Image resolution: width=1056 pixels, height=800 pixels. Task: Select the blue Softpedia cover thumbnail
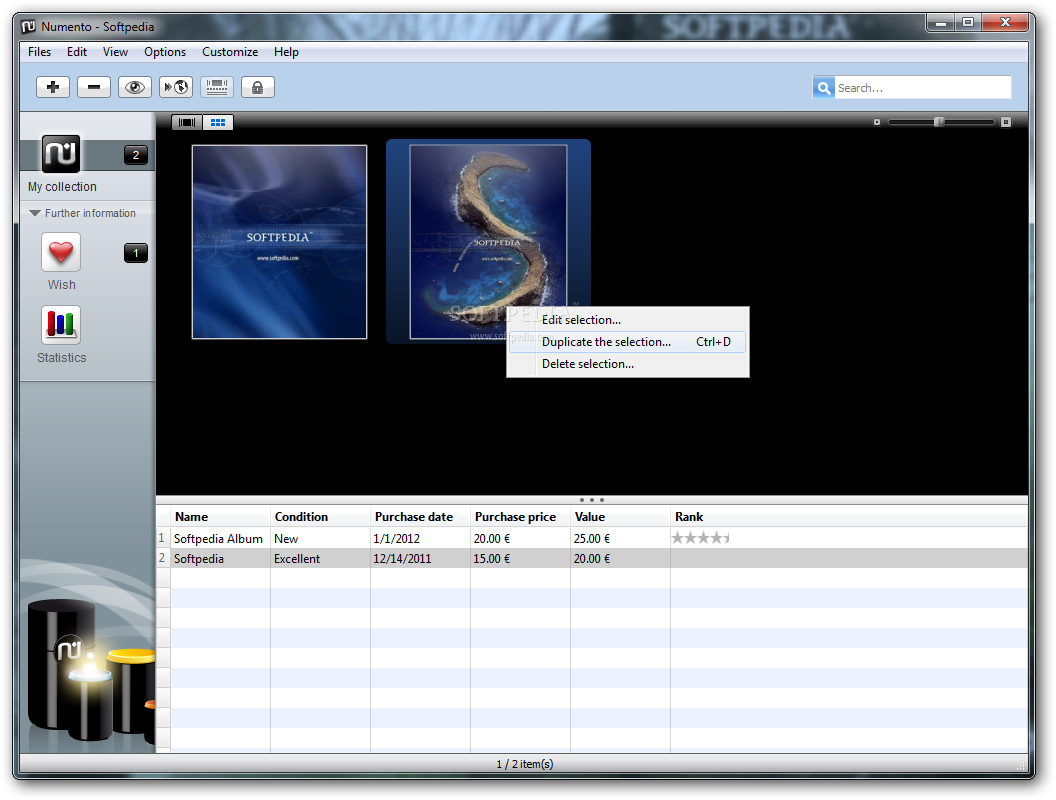point(279,242)
